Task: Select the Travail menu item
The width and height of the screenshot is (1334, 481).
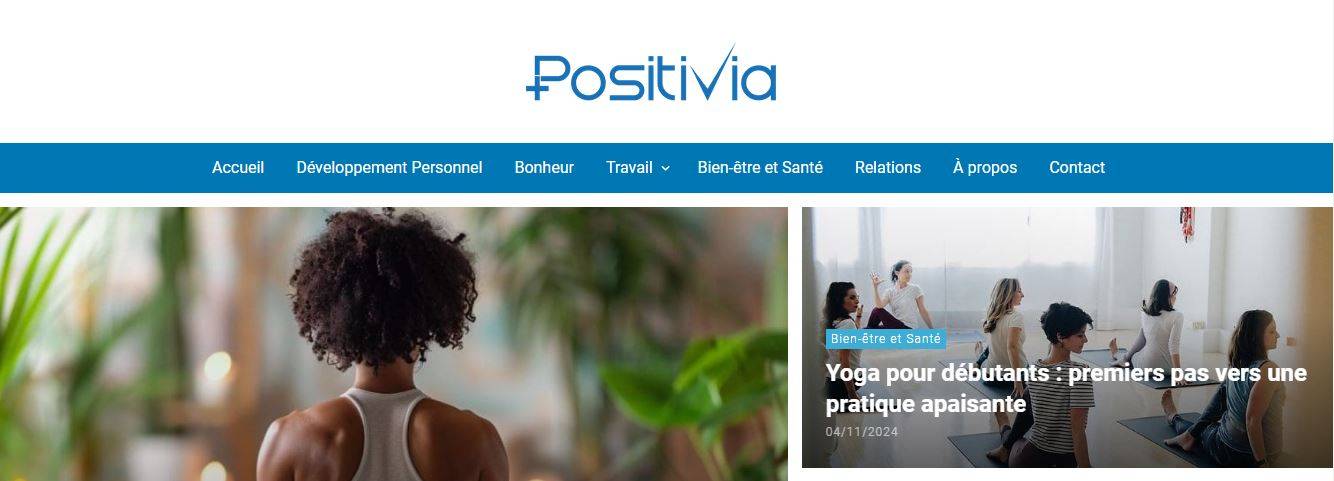Action: click(629, 168)
